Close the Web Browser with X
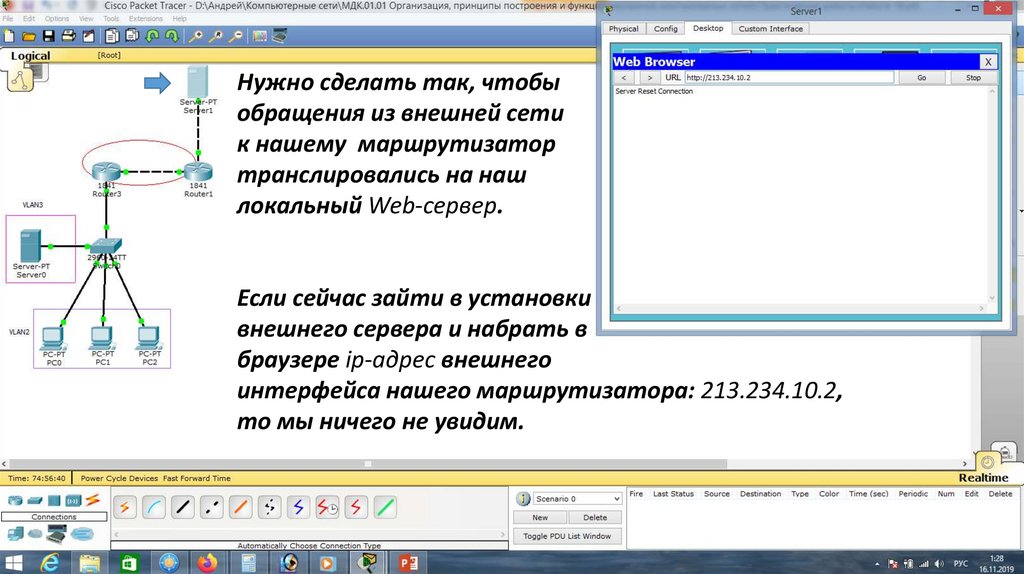Screen dimensions: 1024x574 pyautogui.click(x=988, y=62)
